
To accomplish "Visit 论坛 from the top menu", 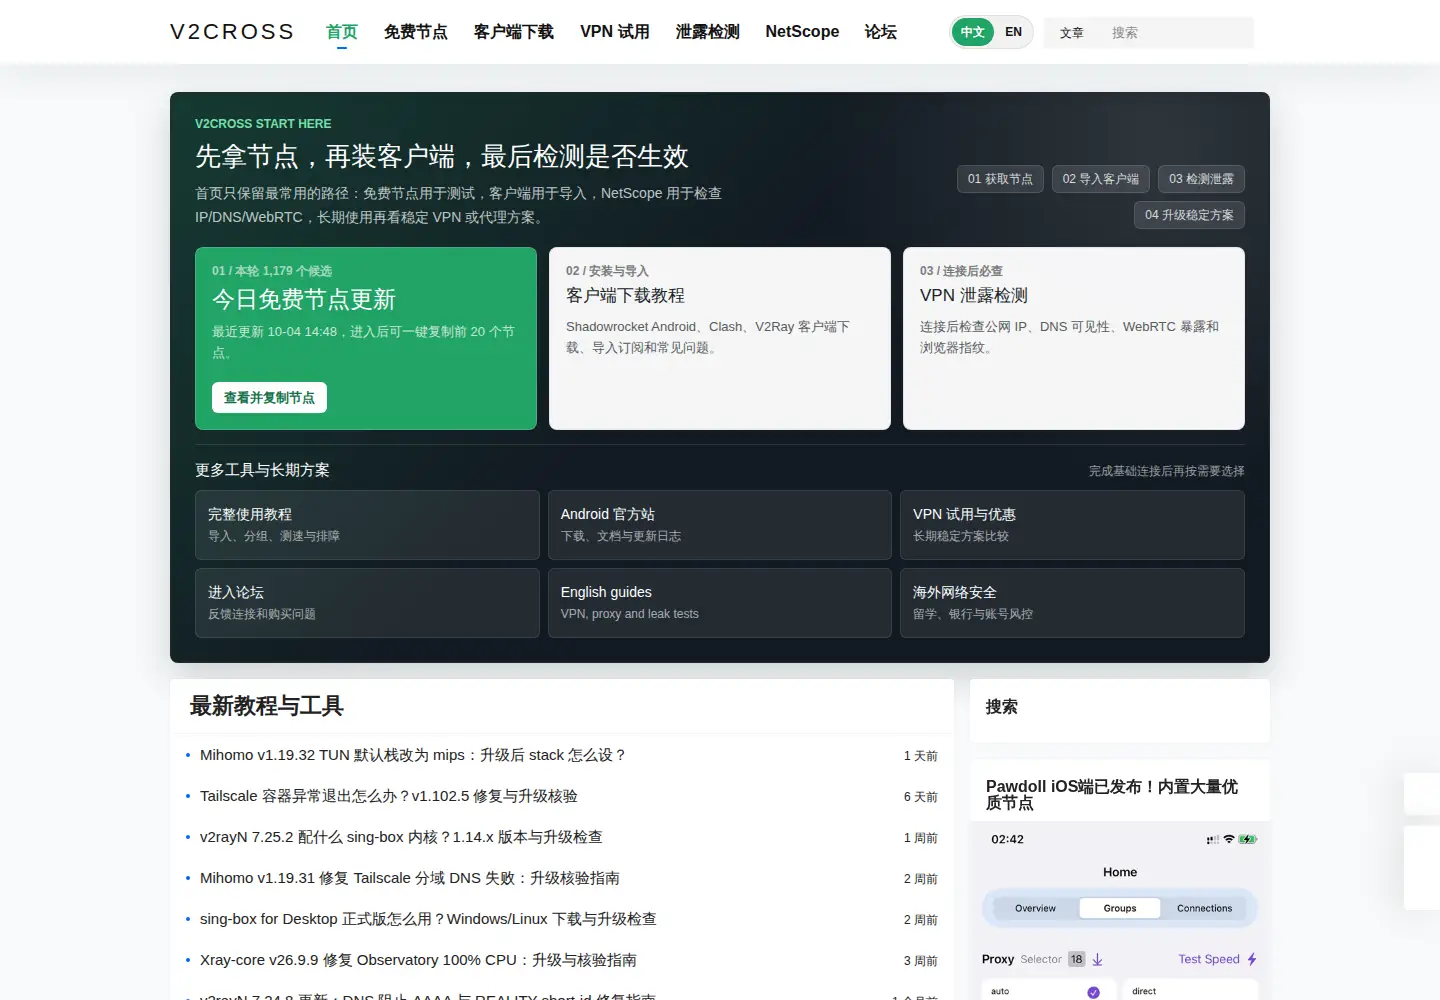I will (x=880, y=32).
